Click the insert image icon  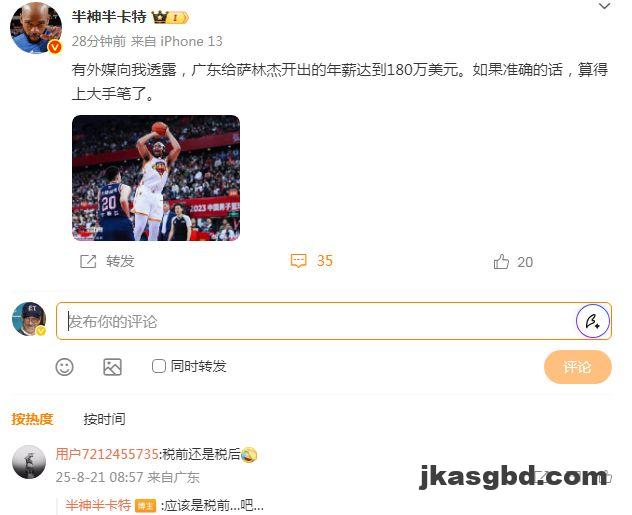click(112, 367)
